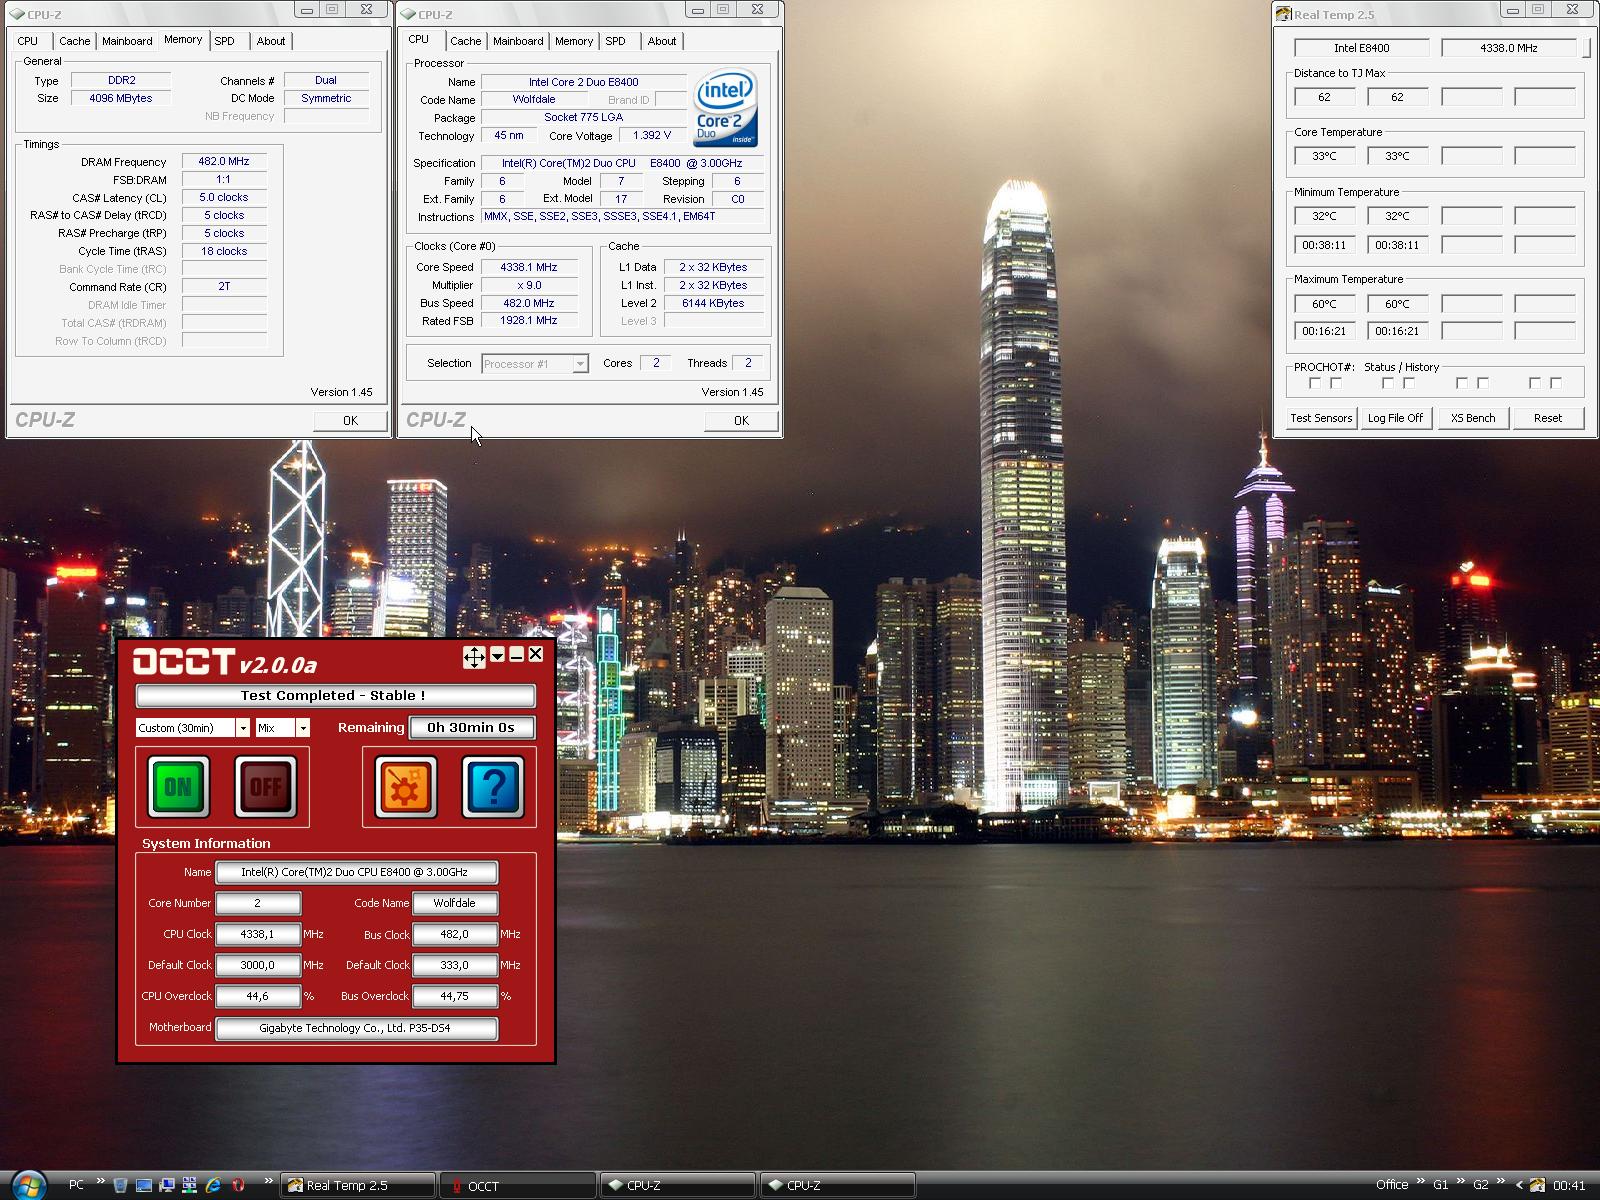Open Cache tab in left CPU-Z window

[x=74, y=41]
